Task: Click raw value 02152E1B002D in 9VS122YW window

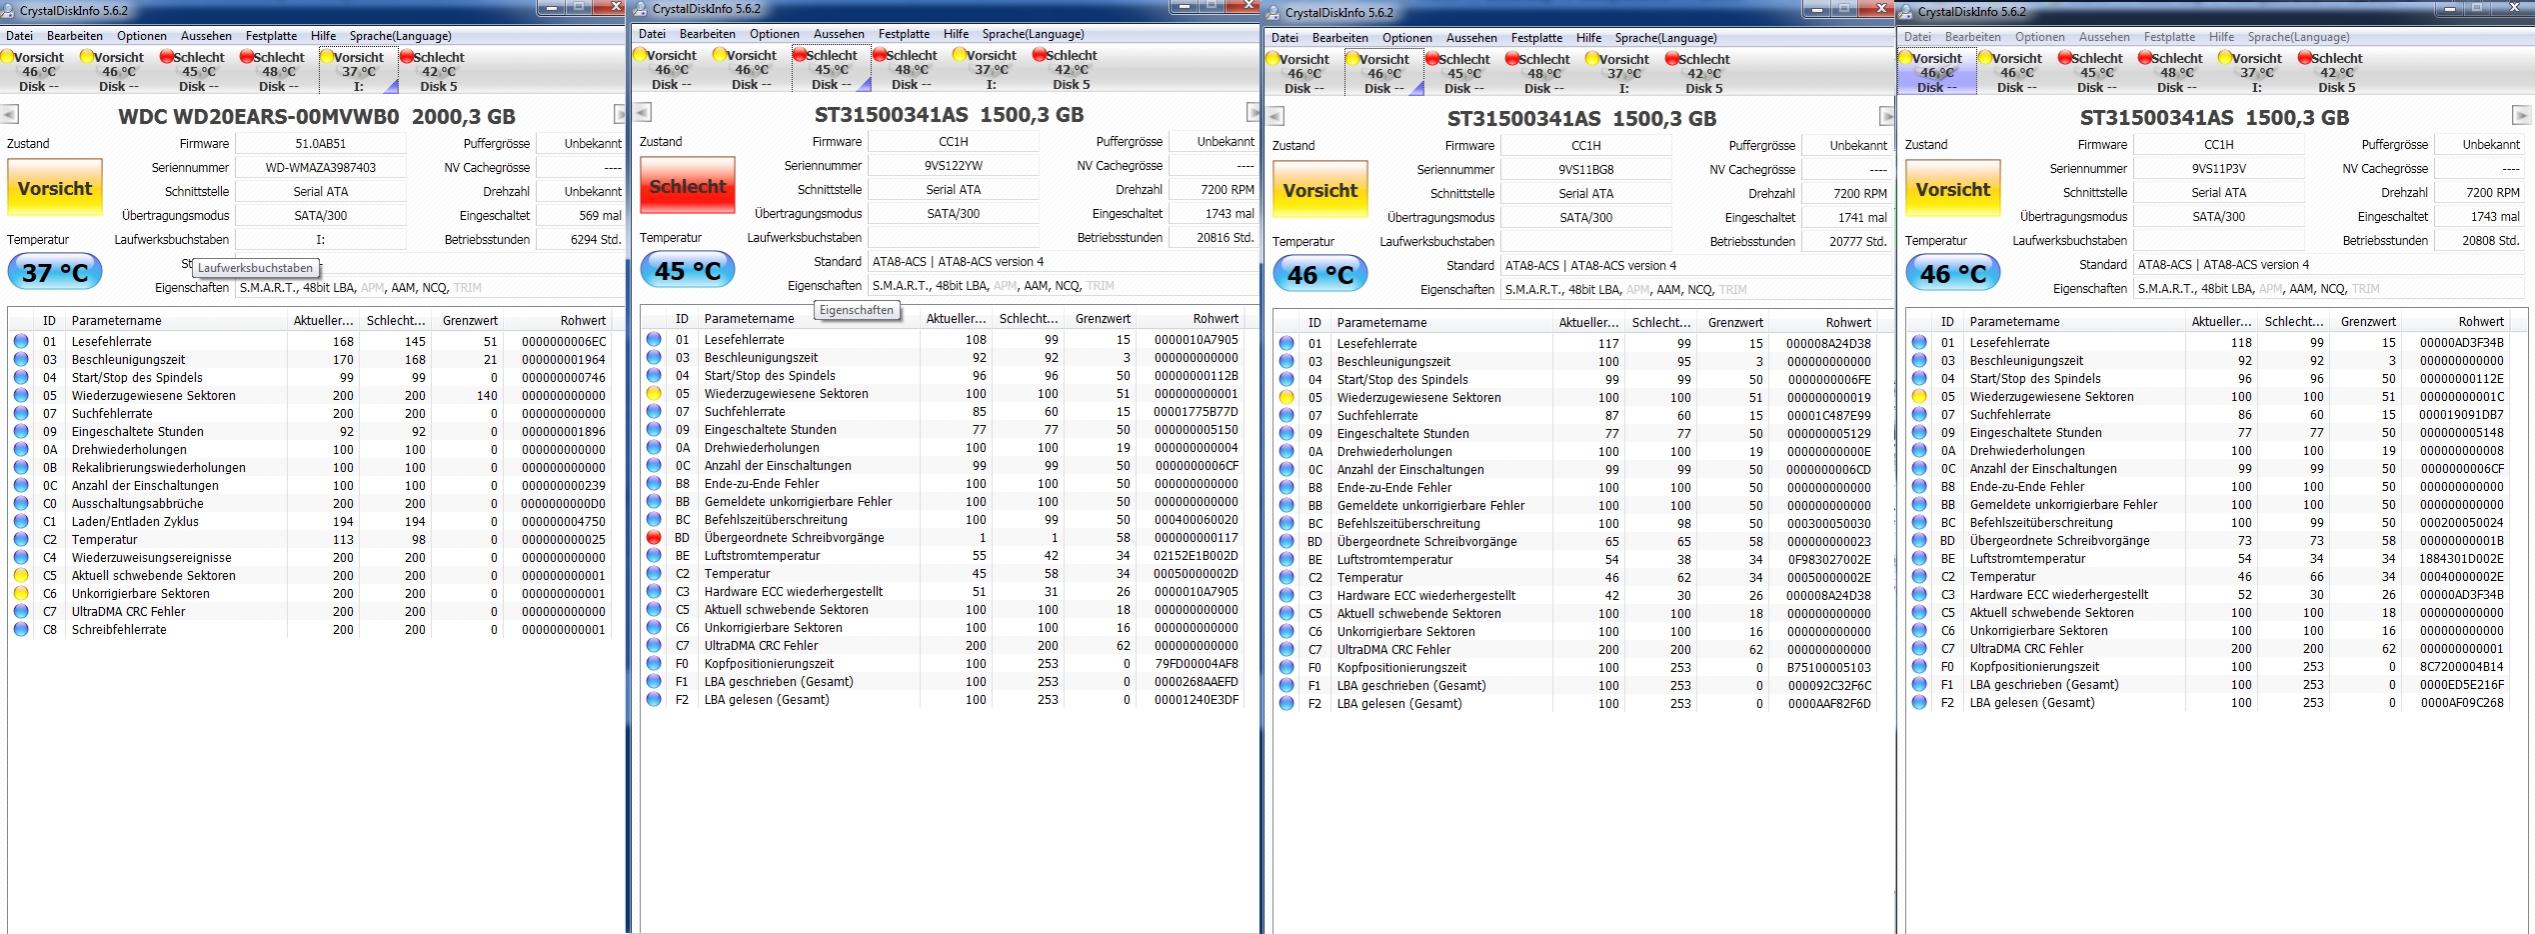Action: [x=1195, y=555]
